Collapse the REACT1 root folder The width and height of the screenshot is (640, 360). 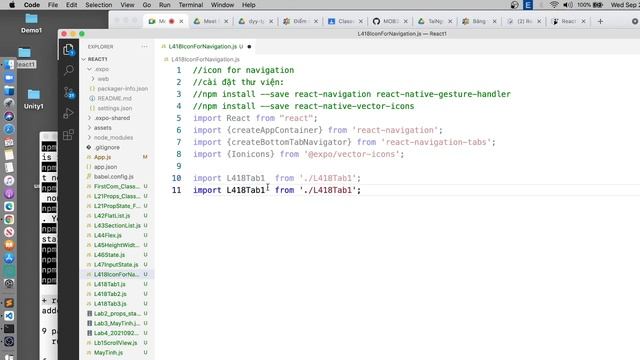click(x=84, y=59)
